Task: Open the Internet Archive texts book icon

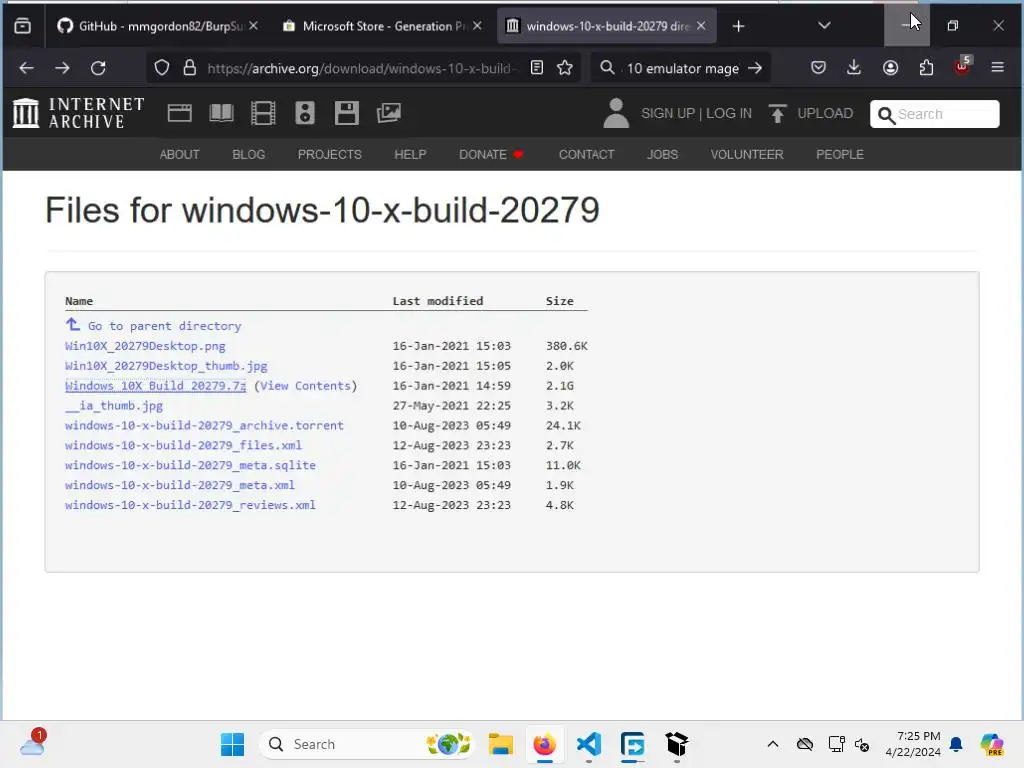Action: [221, 114]
